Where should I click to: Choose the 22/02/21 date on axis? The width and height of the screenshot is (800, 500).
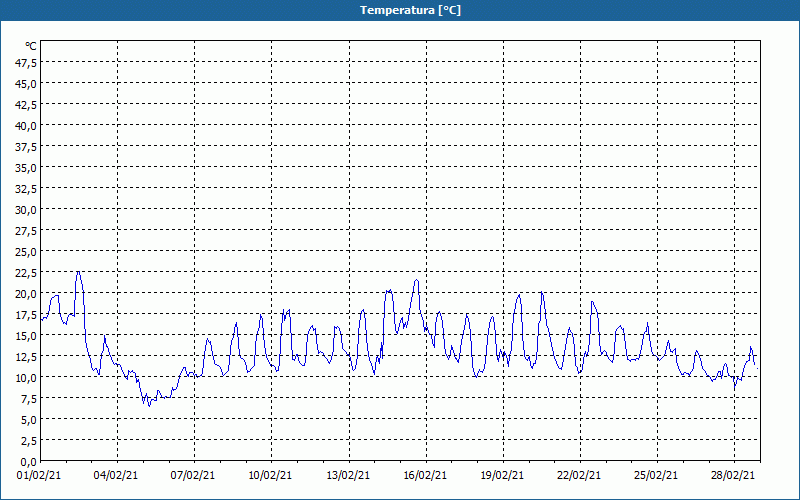coord(580,476)
